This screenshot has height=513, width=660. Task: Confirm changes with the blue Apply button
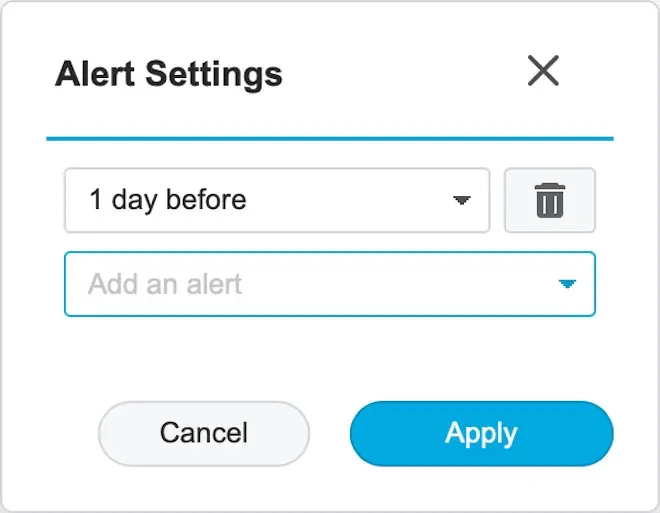[481, 433]
